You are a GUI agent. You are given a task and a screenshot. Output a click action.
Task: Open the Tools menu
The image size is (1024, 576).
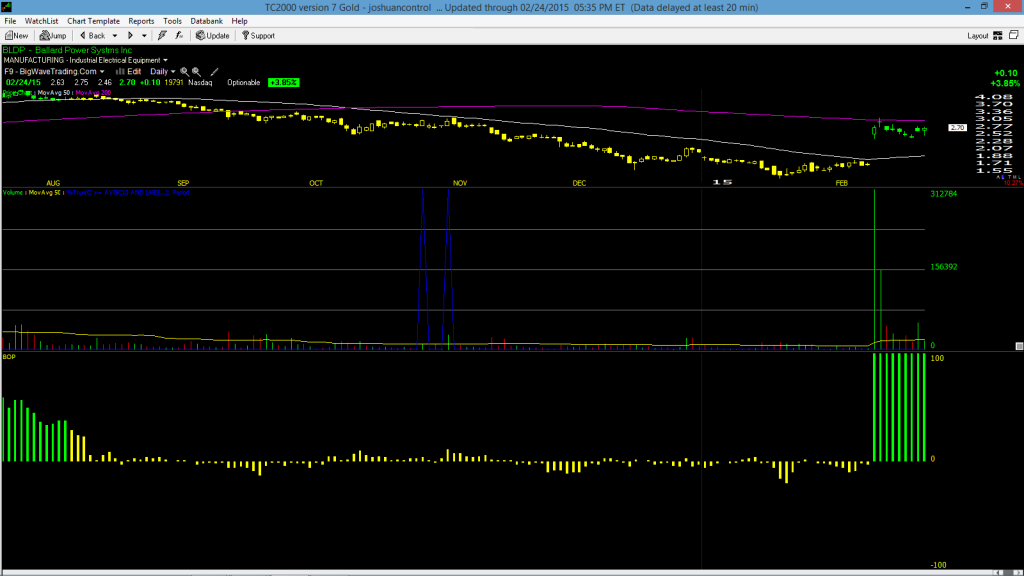[172, 21]
